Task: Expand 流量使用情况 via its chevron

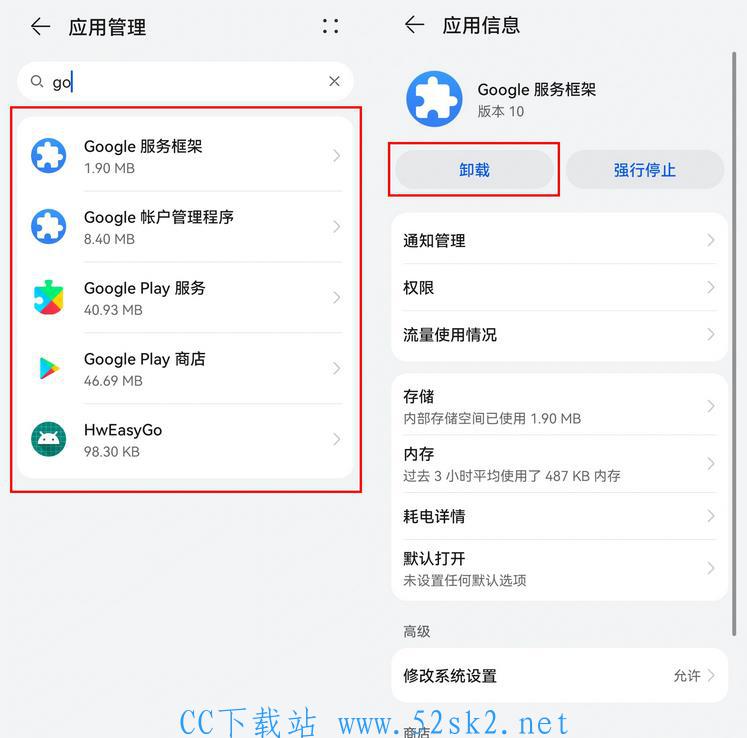Action: 711,334
